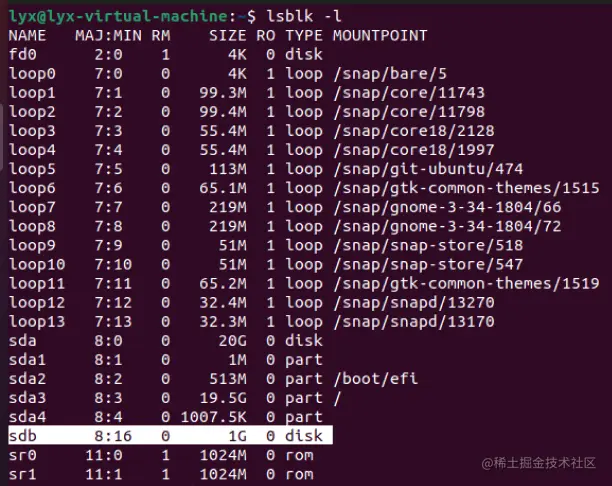Select the sda4 partition name
The image size is (612, 486).
[27, 417]
